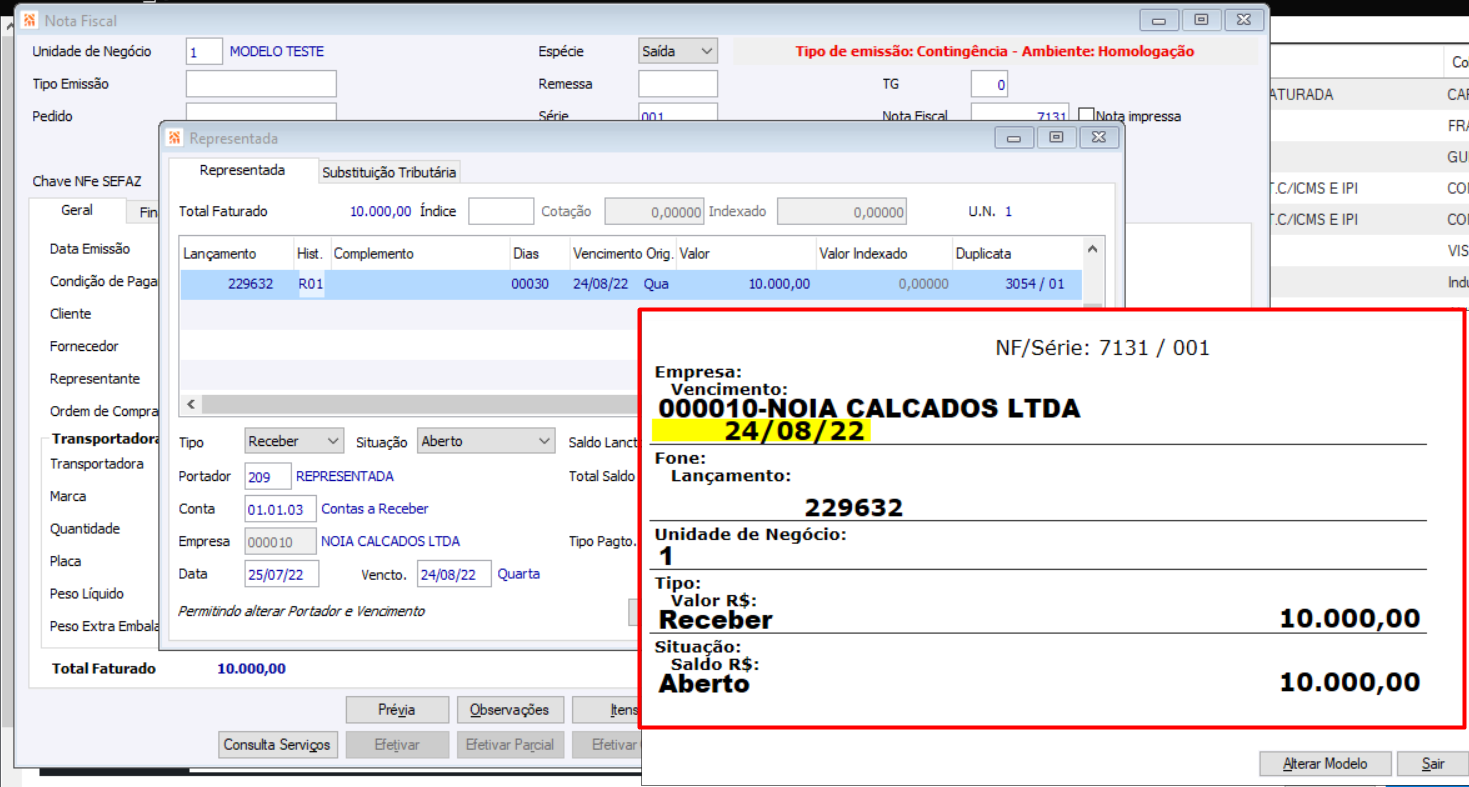
Task: Sort by the Lançamento column header
Action: (x=237, y=254)
